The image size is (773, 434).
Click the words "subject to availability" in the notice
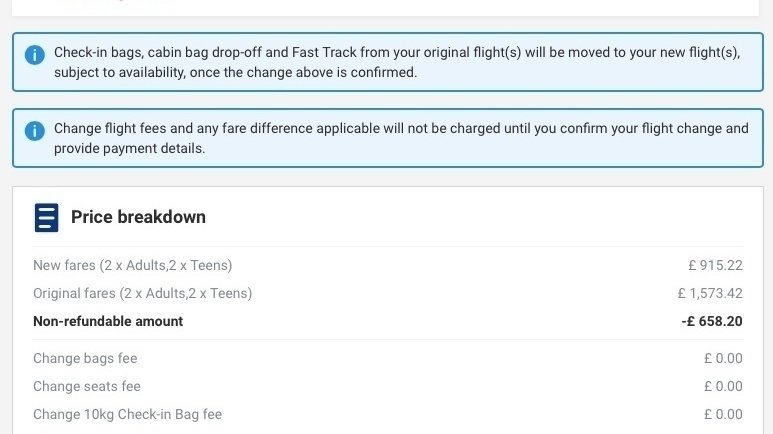(114, 73)
